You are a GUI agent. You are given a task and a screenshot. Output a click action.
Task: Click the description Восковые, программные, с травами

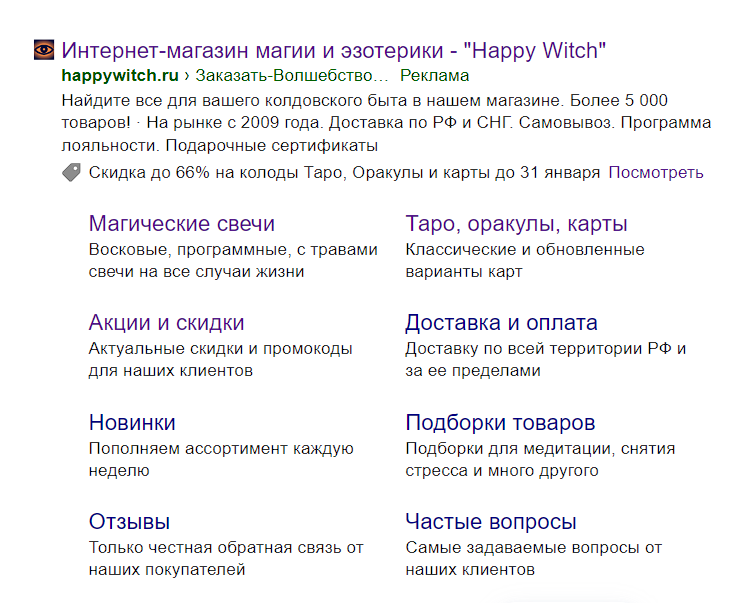[x=233, y=261]
